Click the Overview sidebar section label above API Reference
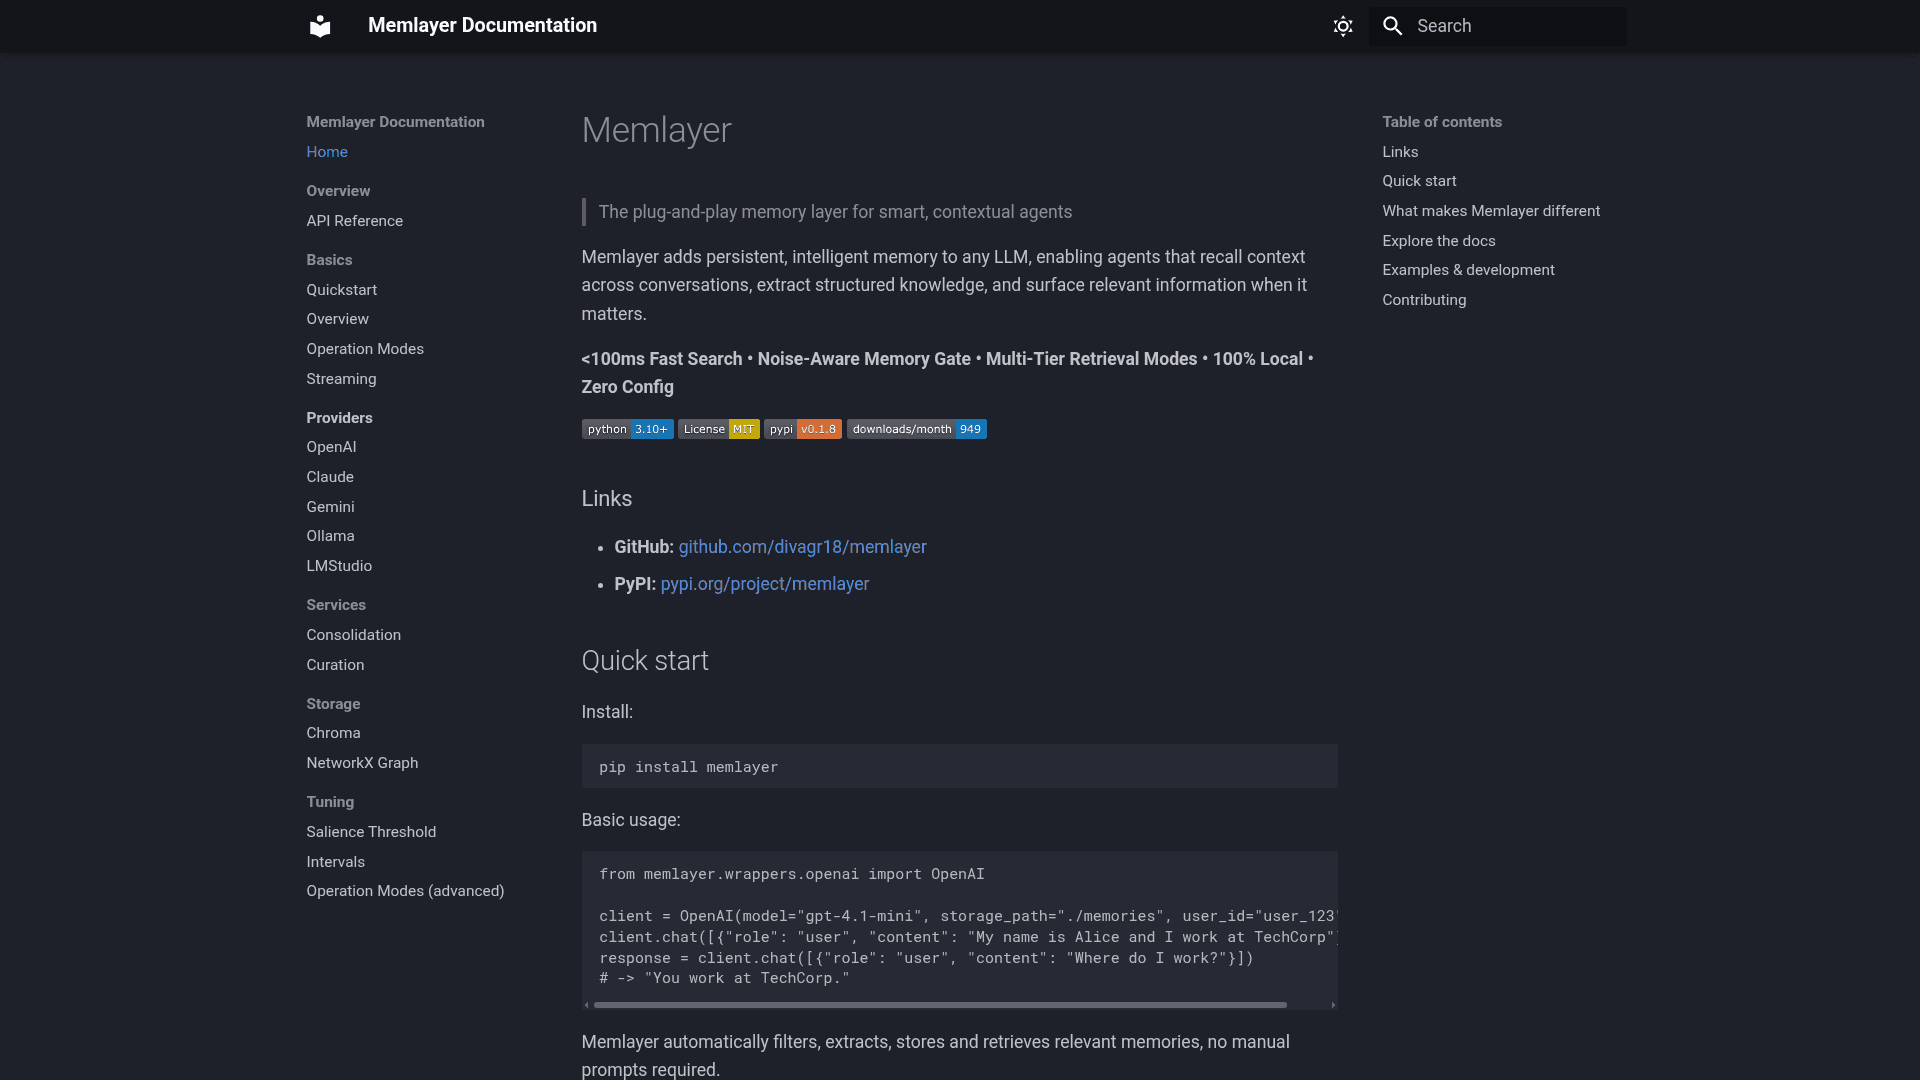The width and height of the screenshot is (1920, 1080). 338,191
